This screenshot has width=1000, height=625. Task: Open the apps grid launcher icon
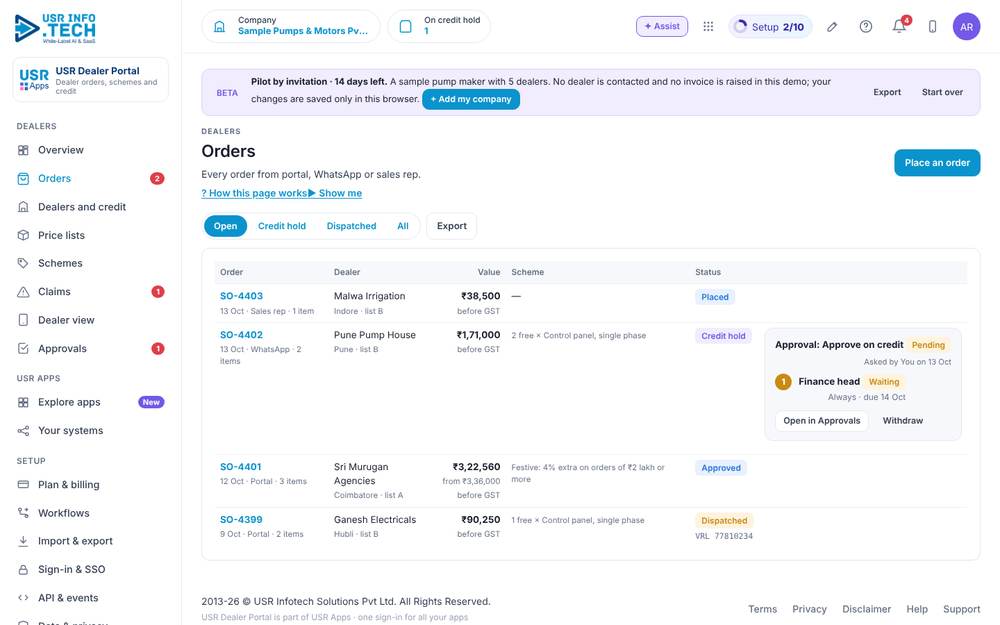708,27
